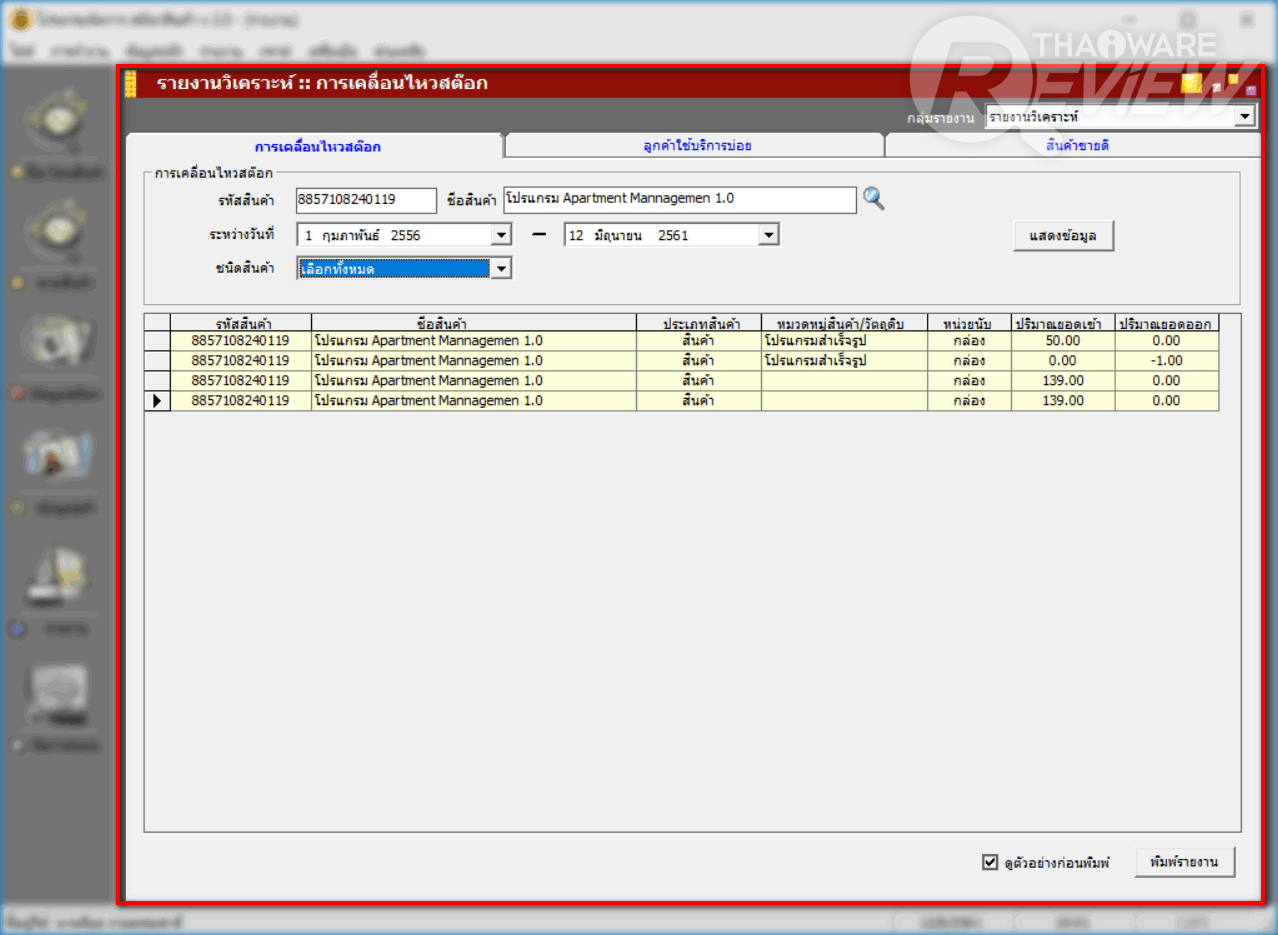Image resolution: width=1278 pixels, height=935 pixels.
Task: Click the ปริมาณยอดออก column header
Action: [1166, 323]
